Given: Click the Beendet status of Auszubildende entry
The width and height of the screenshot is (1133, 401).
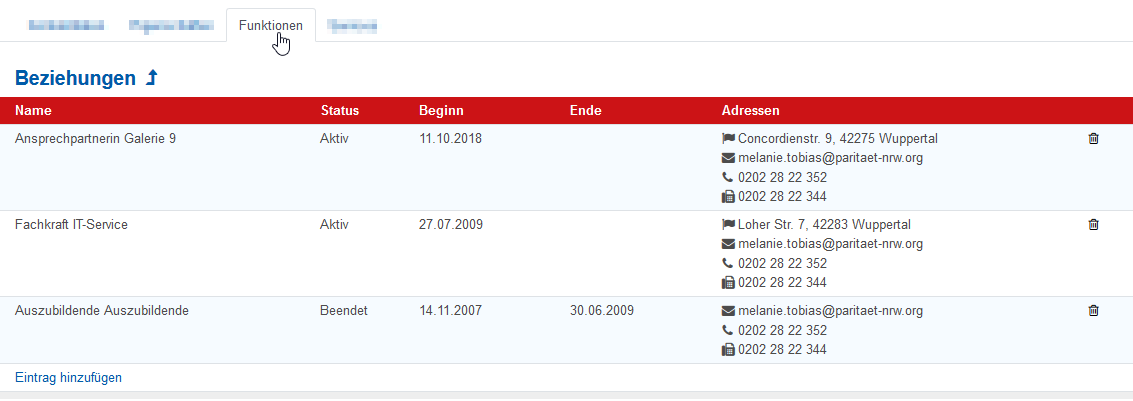Looking at the screenshot, I should click(x=344, y=311).
